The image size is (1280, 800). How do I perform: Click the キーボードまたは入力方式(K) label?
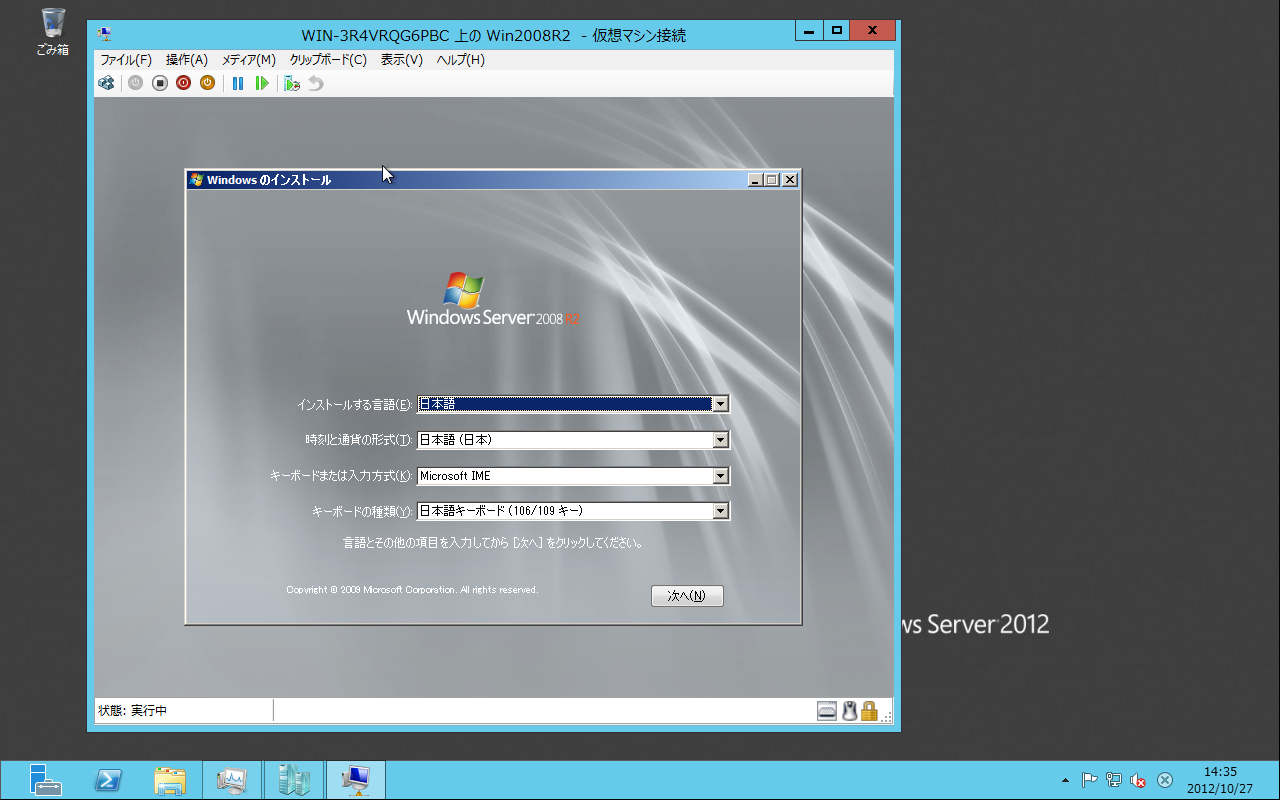tap(341, 476)
